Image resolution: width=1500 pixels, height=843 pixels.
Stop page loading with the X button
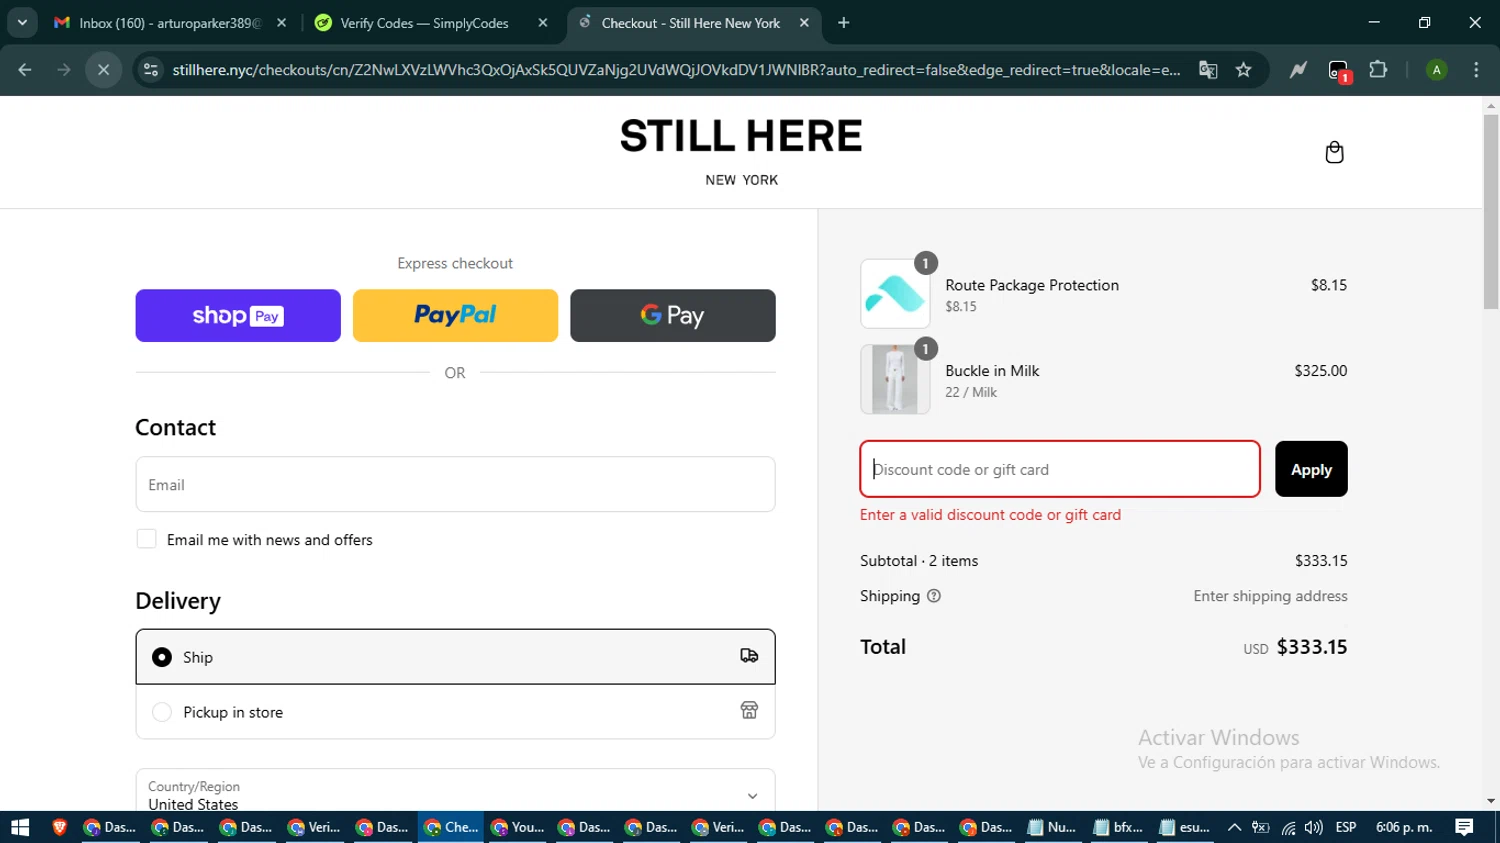pyautogui.click(x=103, y=70)
